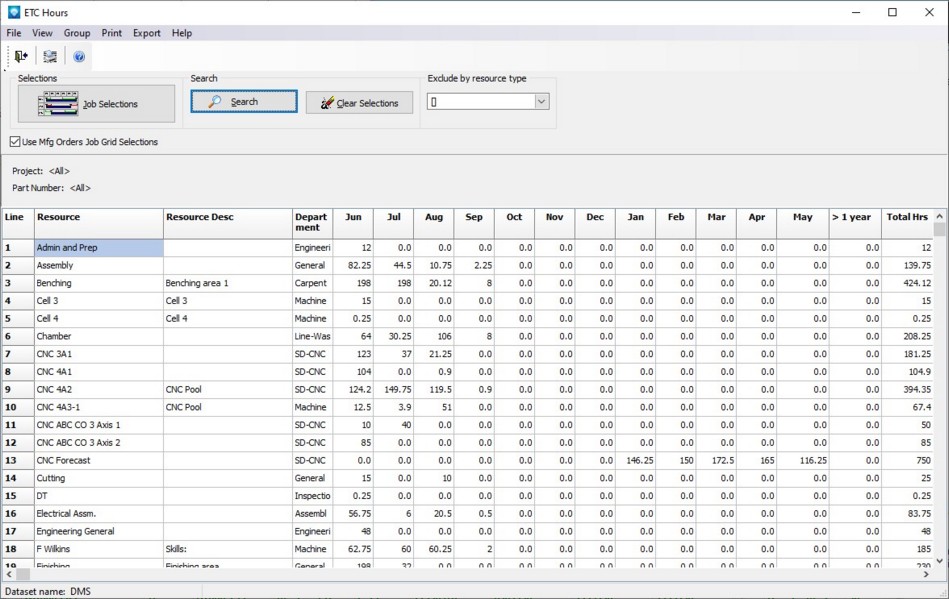Open the Print menu
This screenshot has width=949, height=599.
112,33
